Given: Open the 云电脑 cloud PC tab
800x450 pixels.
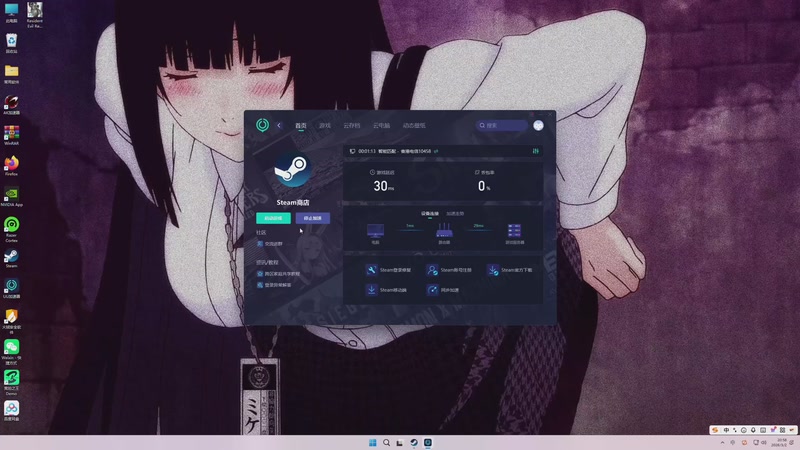Looking at the screenshot, I should [x=381, y=125].
